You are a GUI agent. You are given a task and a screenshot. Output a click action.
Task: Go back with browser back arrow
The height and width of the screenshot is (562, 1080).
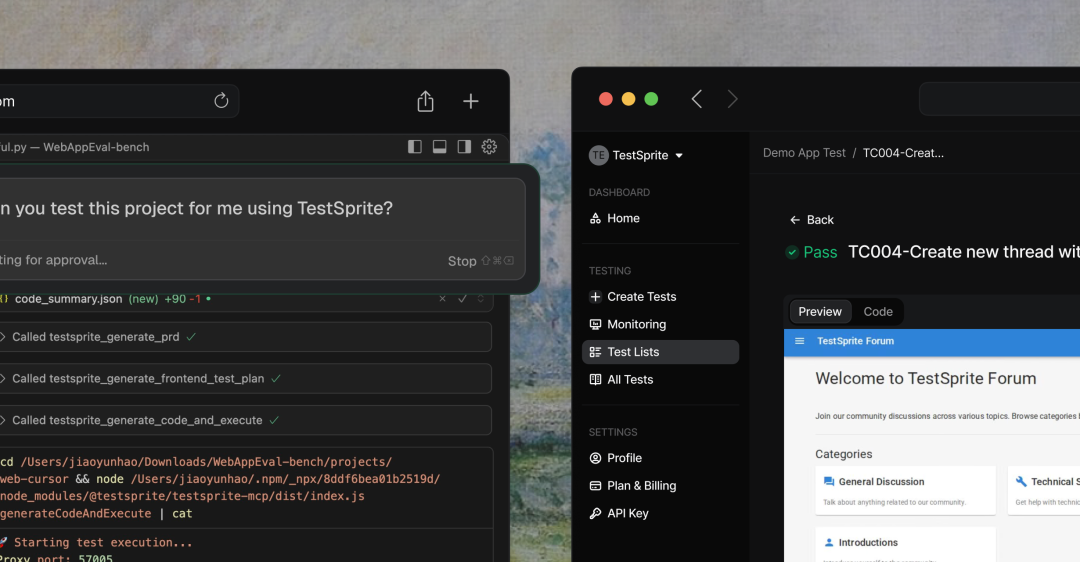[x=697, y=99]
